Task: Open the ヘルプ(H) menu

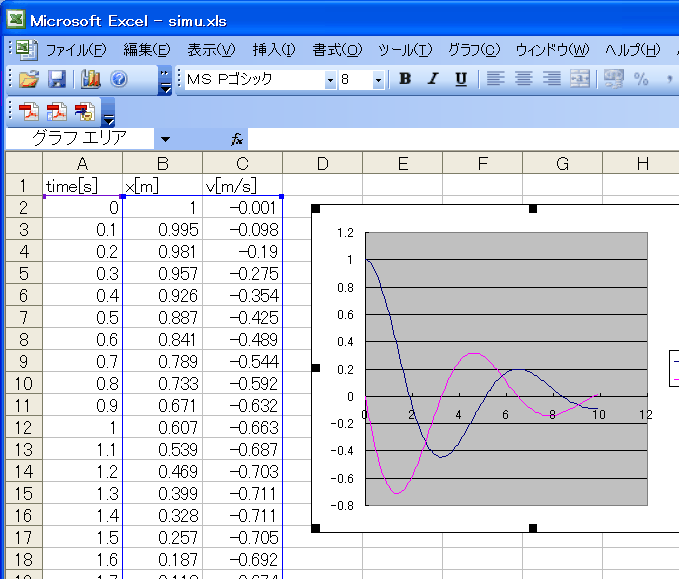Action: [633, 50]
